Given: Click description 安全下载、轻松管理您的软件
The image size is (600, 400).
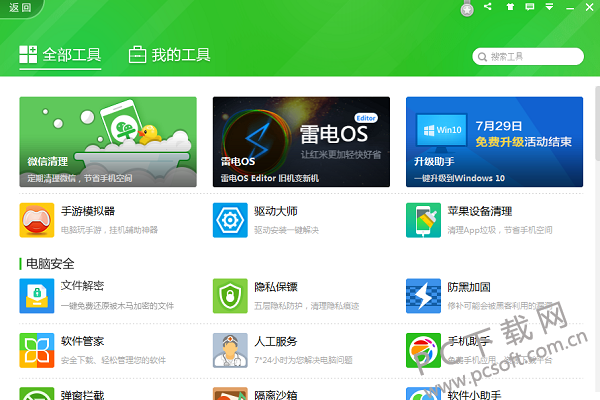Looking at the screenshot, I should coord(113,360).
